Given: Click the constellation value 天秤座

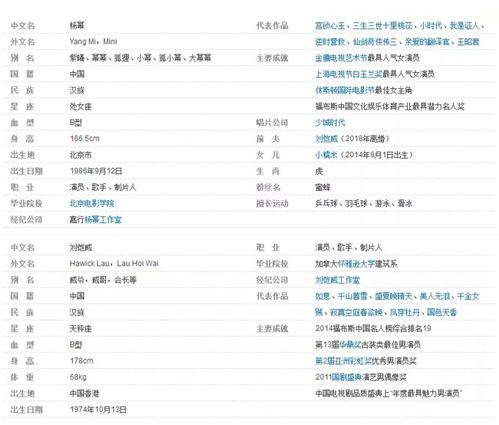Looking at the screenshot, I should tap(80, 329).
